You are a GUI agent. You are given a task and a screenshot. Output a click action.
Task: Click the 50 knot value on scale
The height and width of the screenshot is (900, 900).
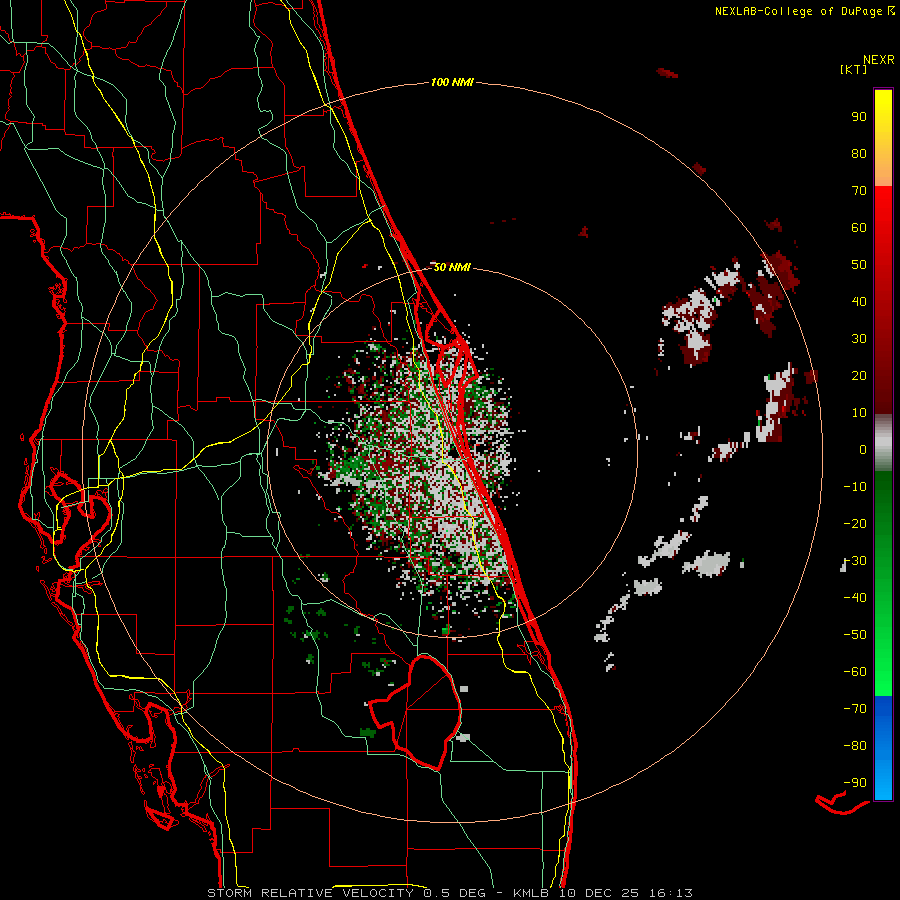coord(859,265)
